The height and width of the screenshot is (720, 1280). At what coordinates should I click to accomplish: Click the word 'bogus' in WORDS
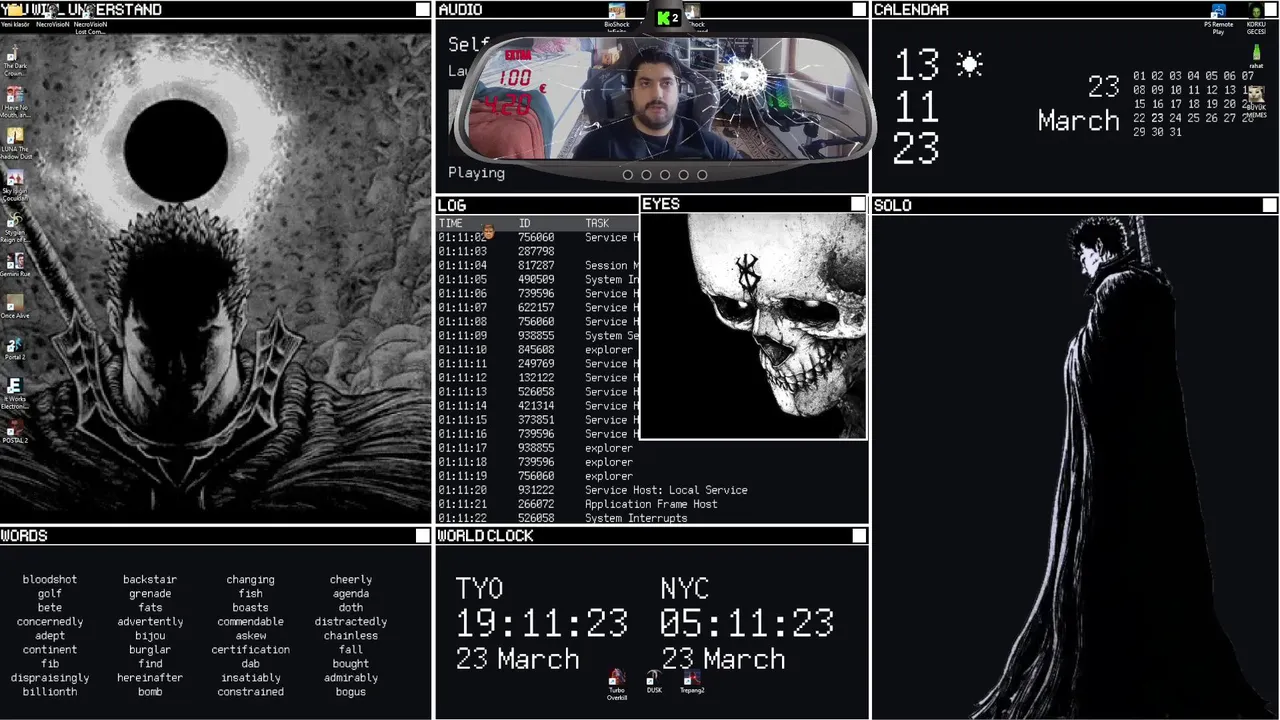pos(351,691)
